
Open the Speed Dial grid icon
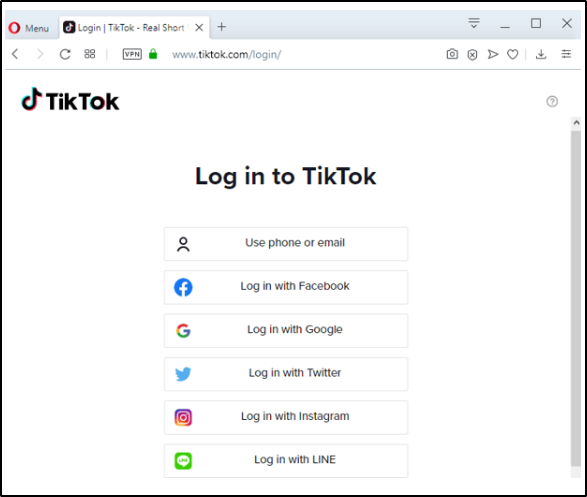pyautogui.click(x=89, y=54)
